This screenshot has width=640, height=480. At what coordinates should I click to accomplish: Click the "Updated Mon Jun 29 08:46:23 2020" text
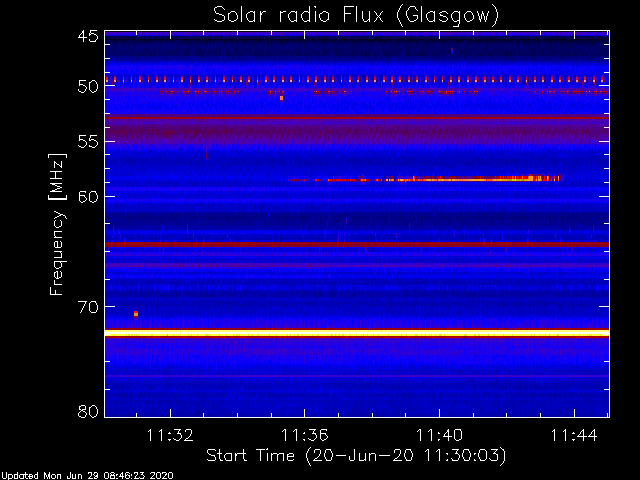coord(87,476)
